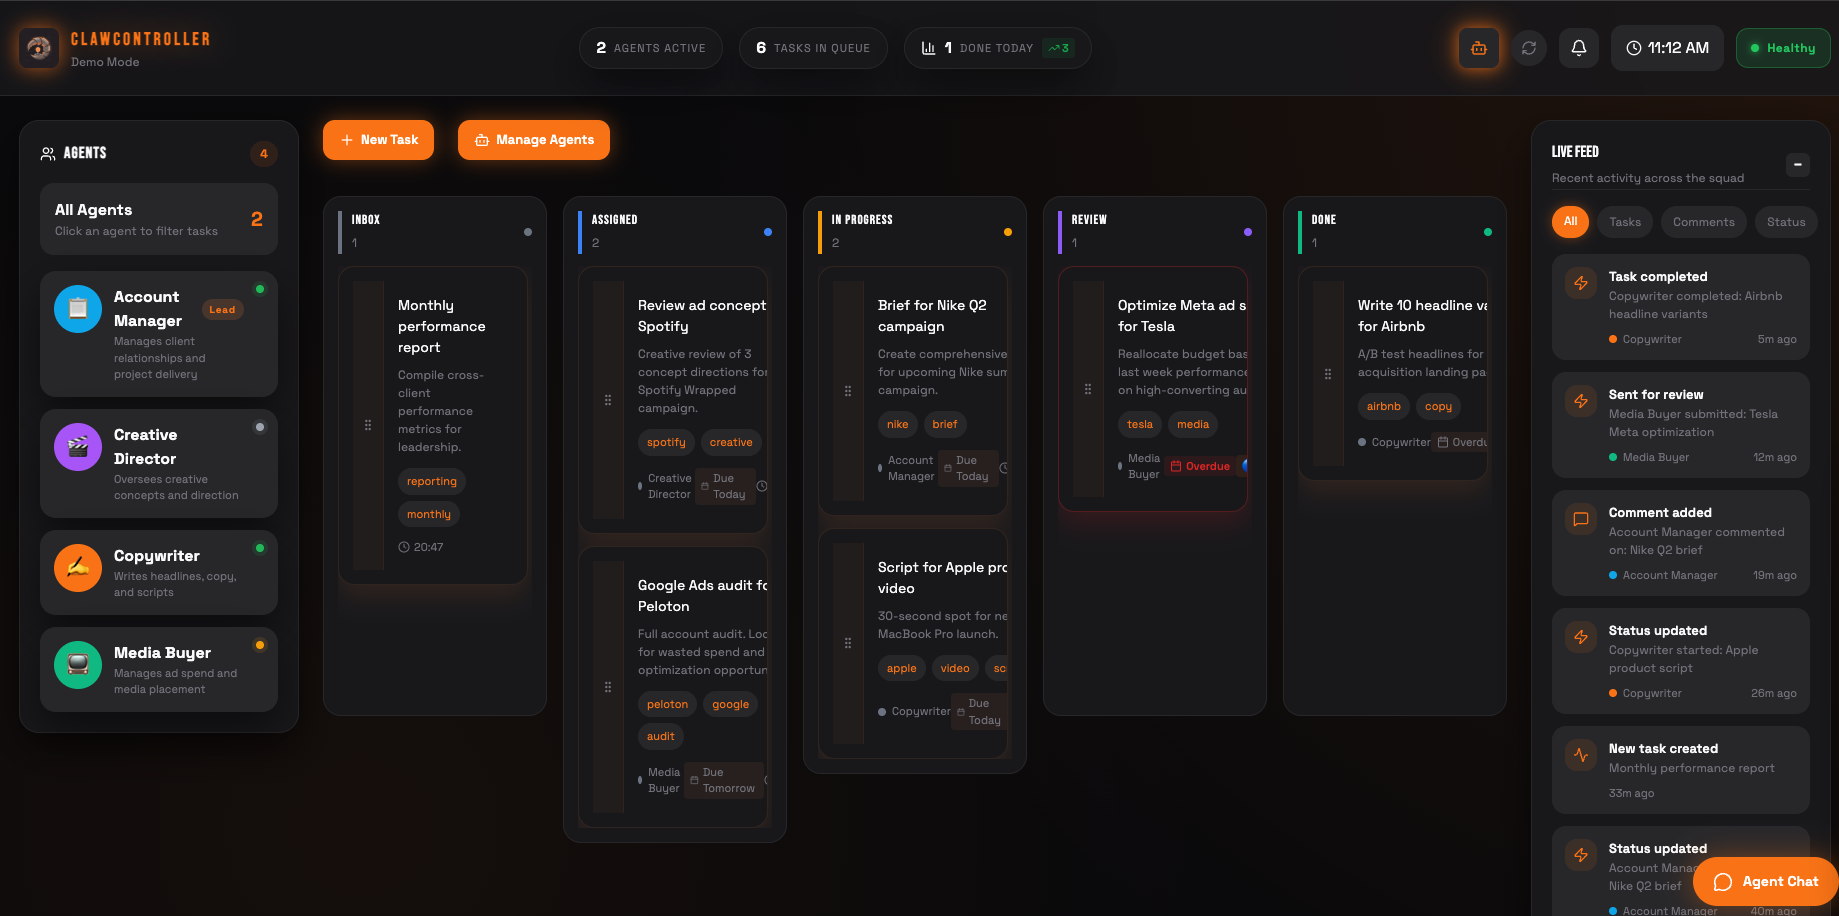Click the Media Buyer monitor avatar icon
The height and width of the screenshot is (916, 1839).
(x=77, y=663)
